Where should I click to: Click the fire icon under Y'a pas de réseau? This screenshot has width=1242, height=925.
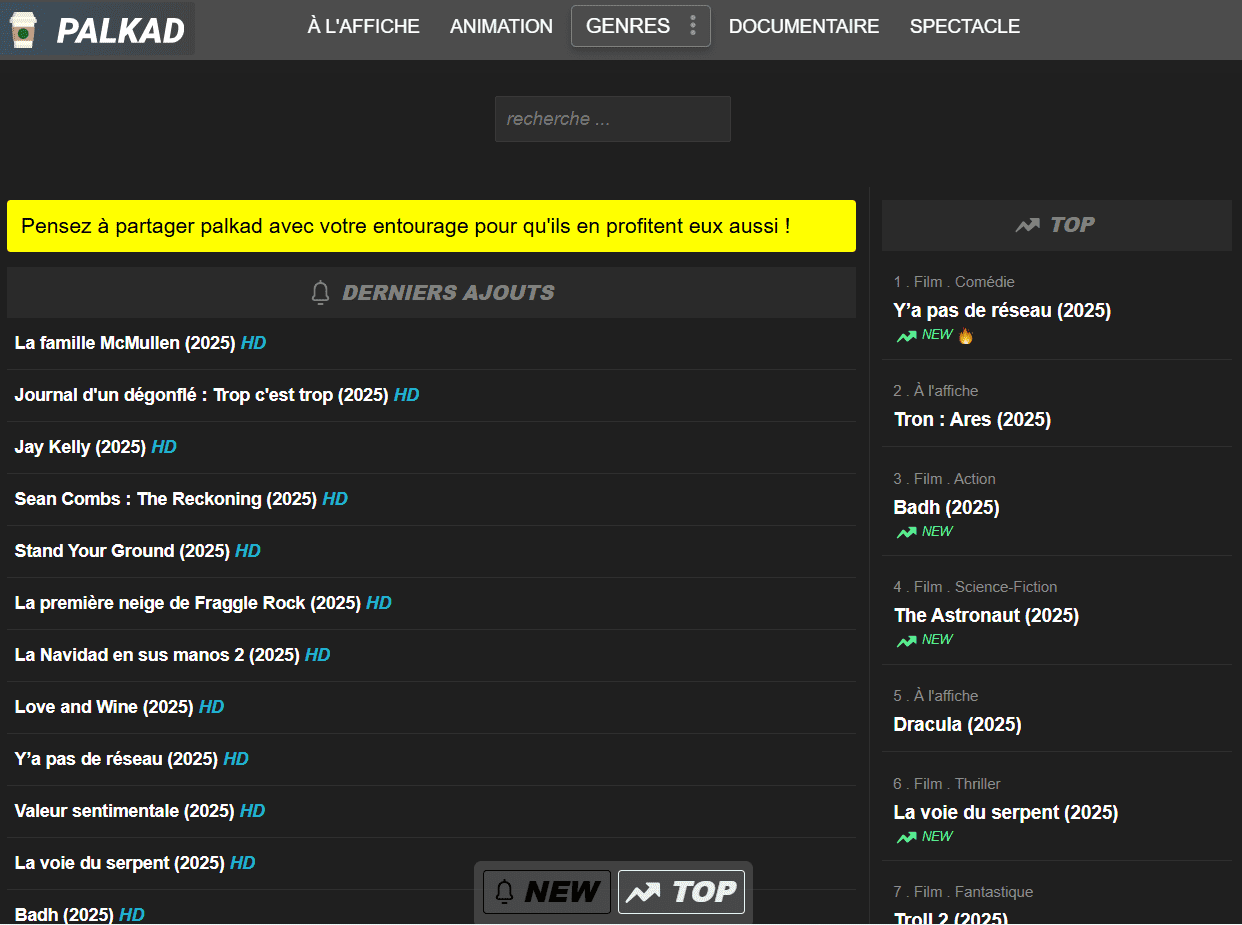coord(965,336)
